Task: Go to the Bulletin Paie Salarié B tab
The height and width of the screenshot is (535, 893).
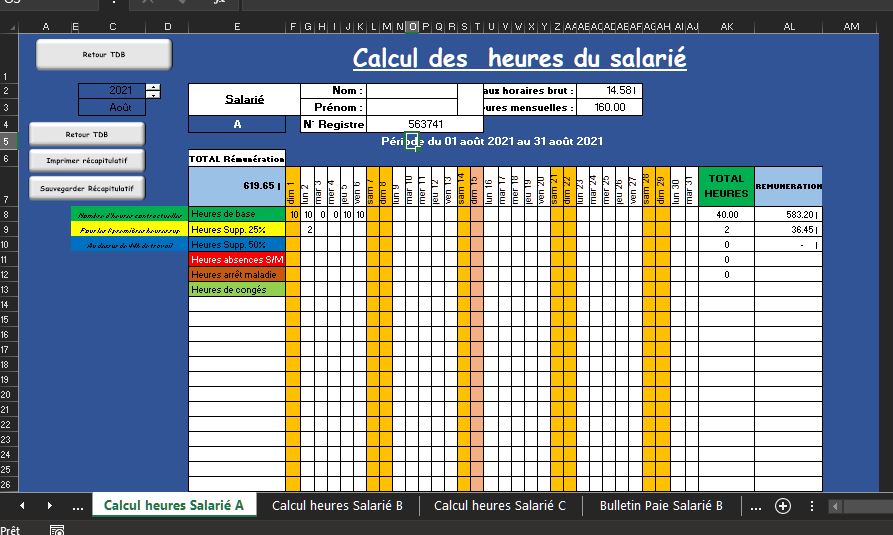Action: [661, 506]
